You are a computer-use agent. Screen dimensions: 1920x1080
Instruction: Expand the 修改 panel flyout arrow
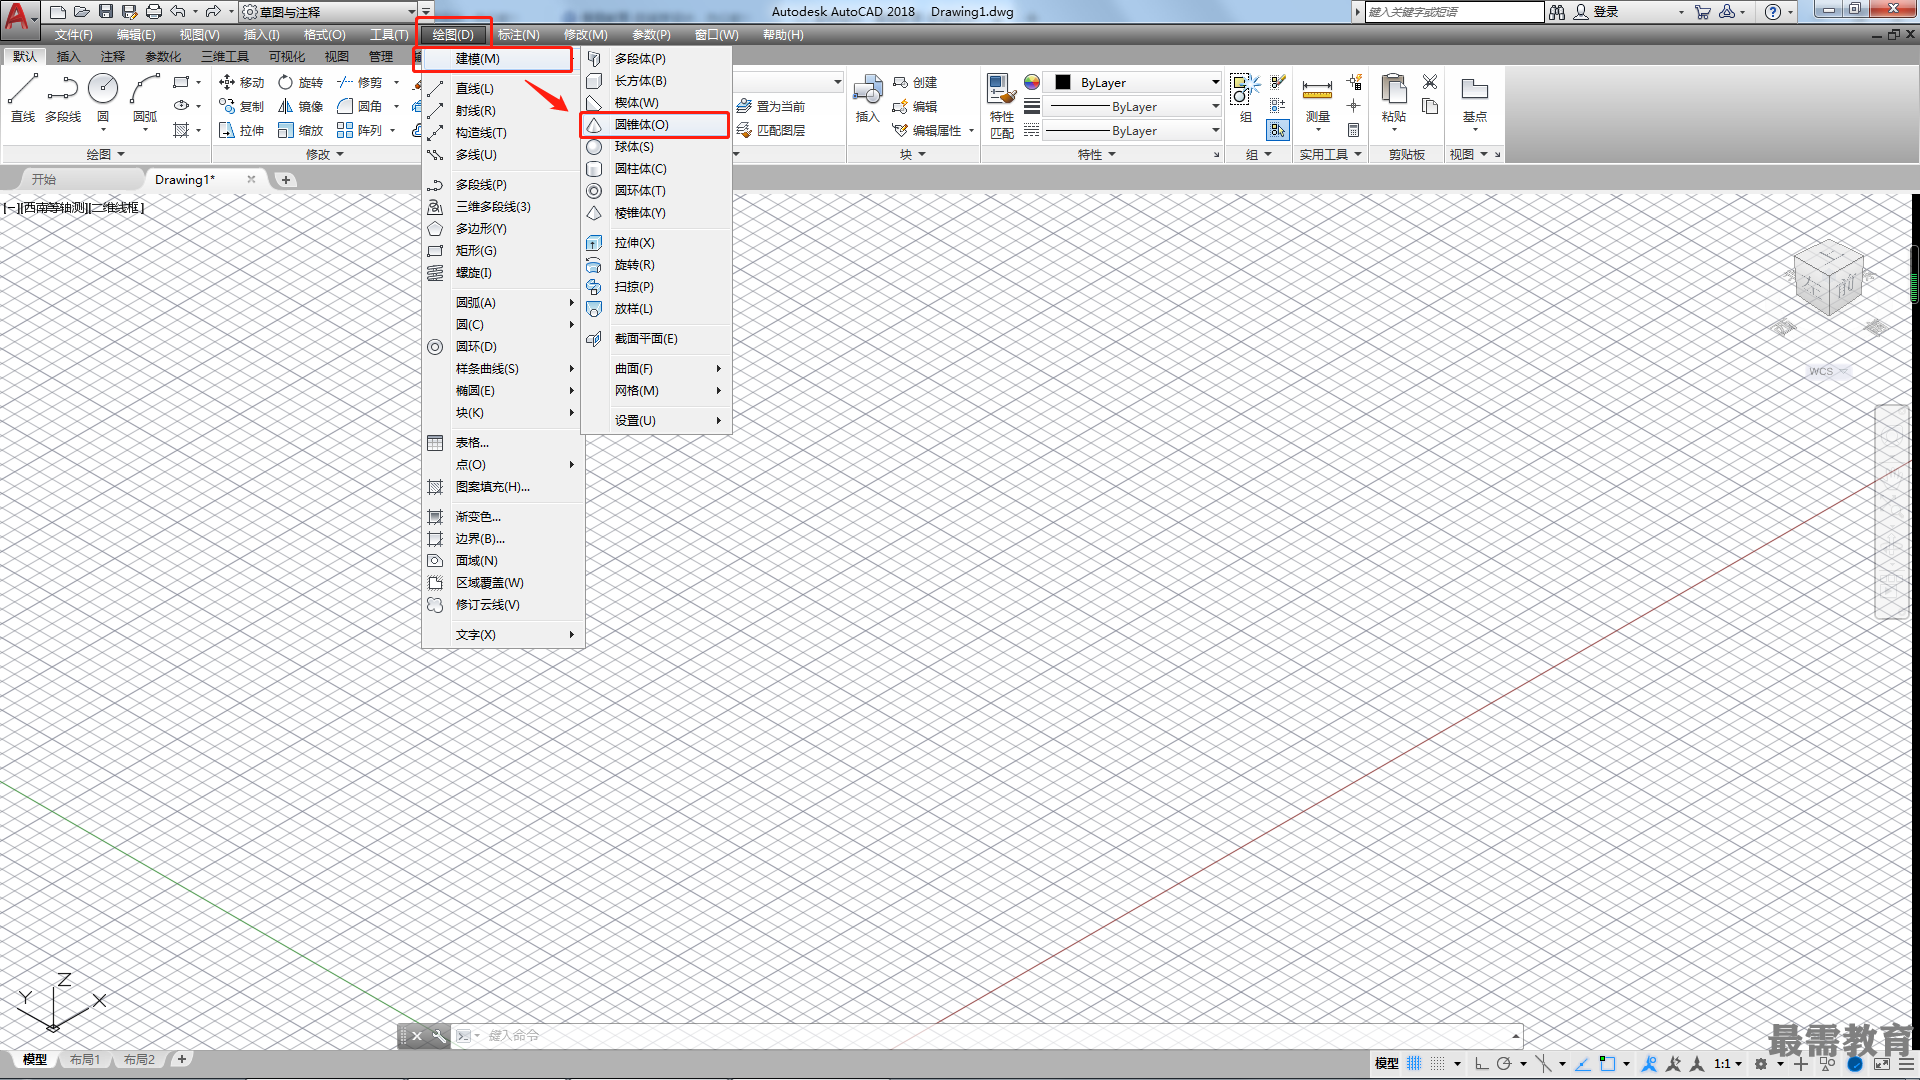[340, 154]
